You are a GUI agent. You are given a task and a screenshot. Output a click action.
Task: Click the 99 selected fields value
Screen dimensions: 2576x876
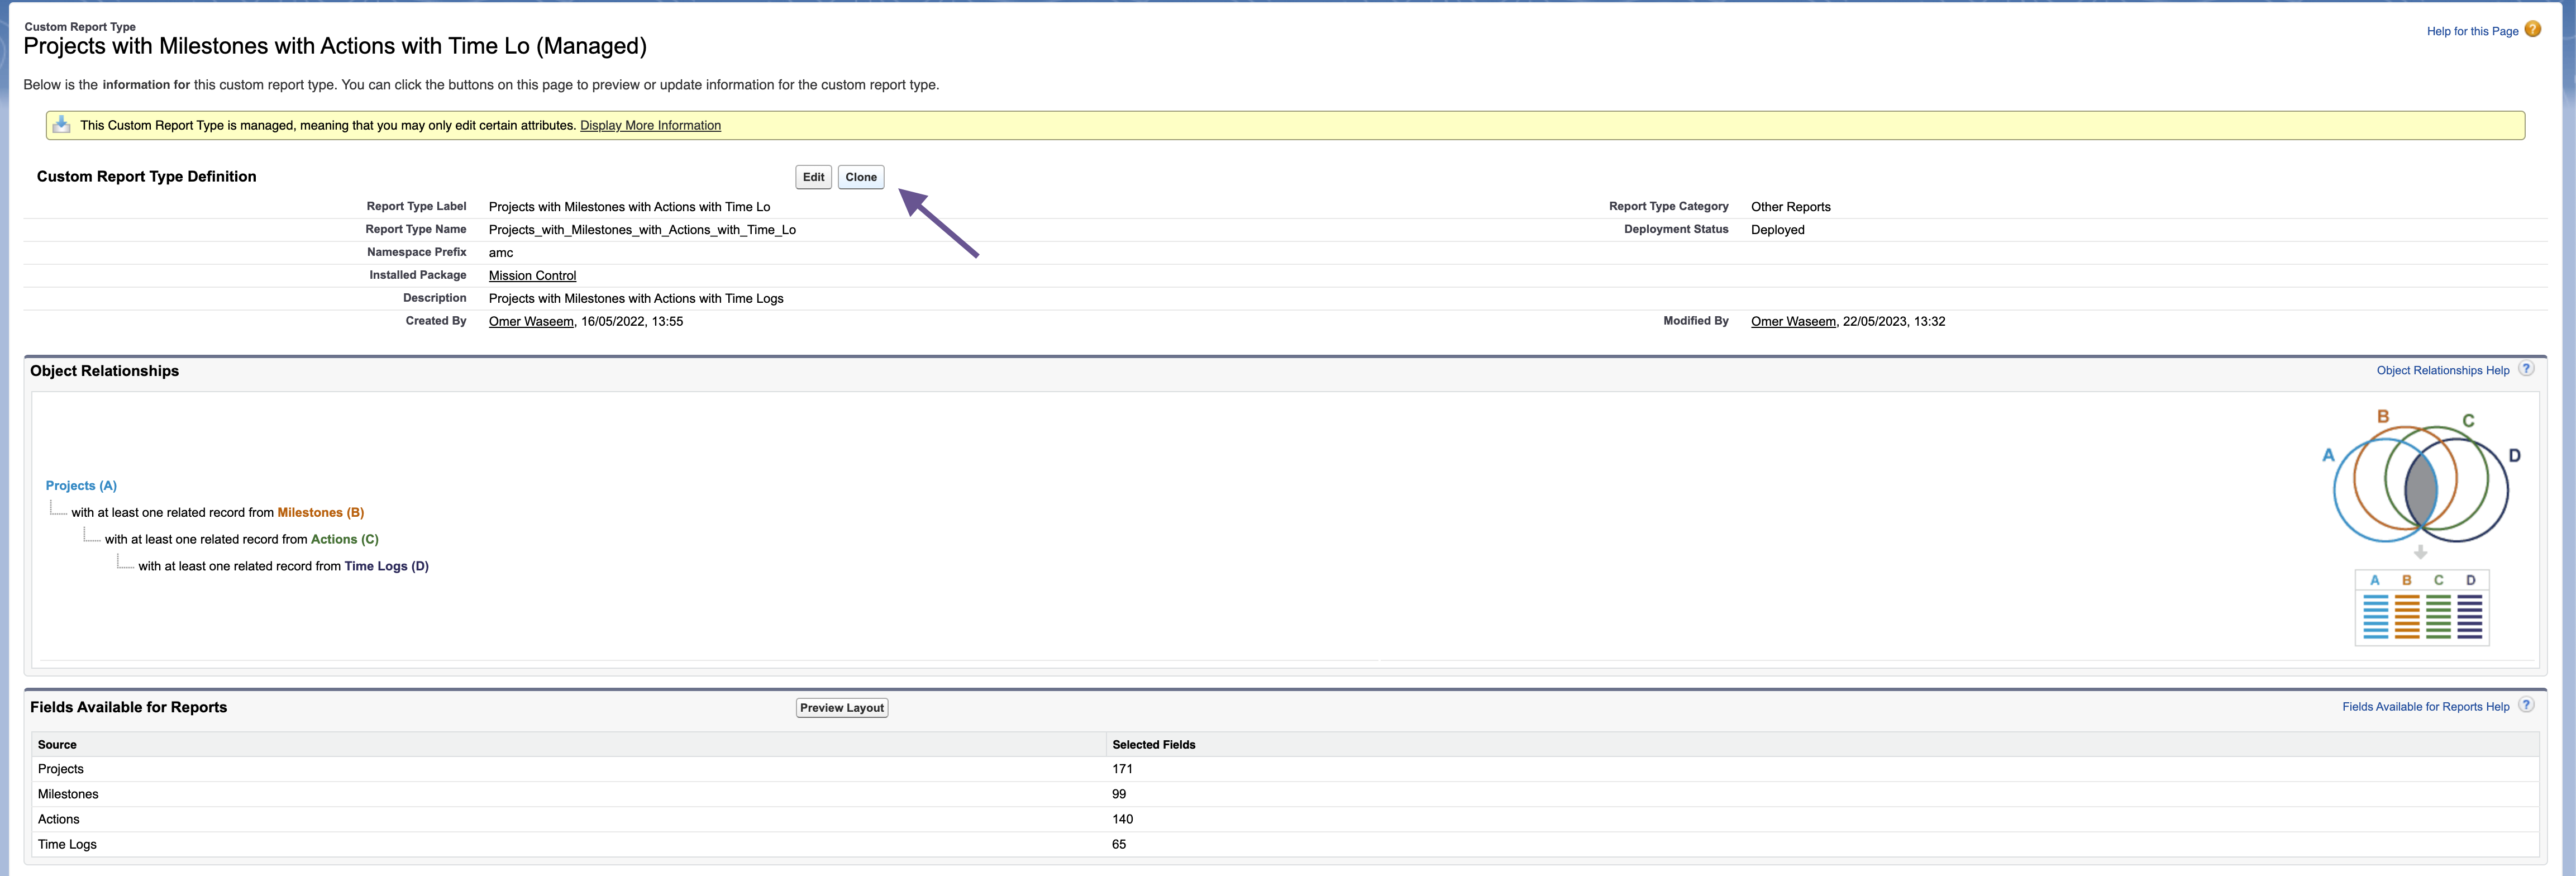coord(1119,794)
